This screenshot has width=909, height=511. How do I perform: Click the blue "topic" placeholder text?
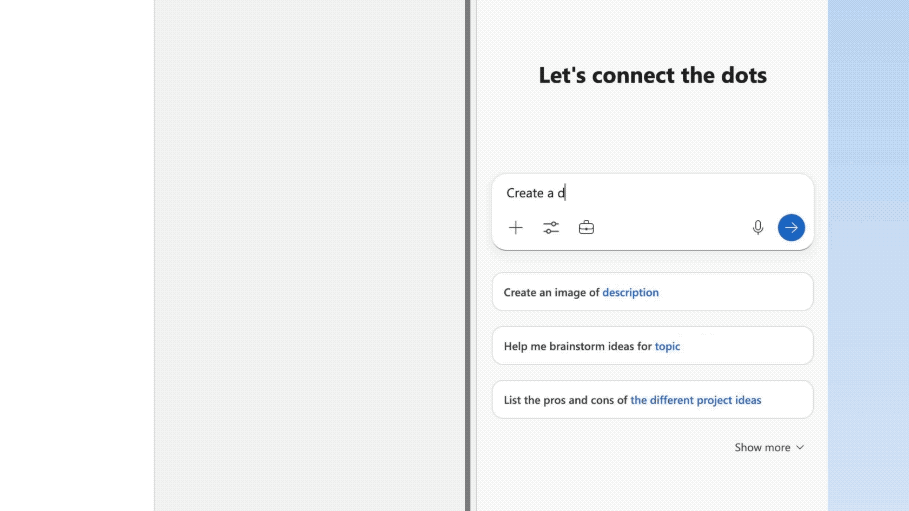pyautogui.click(x=667, y=346)
